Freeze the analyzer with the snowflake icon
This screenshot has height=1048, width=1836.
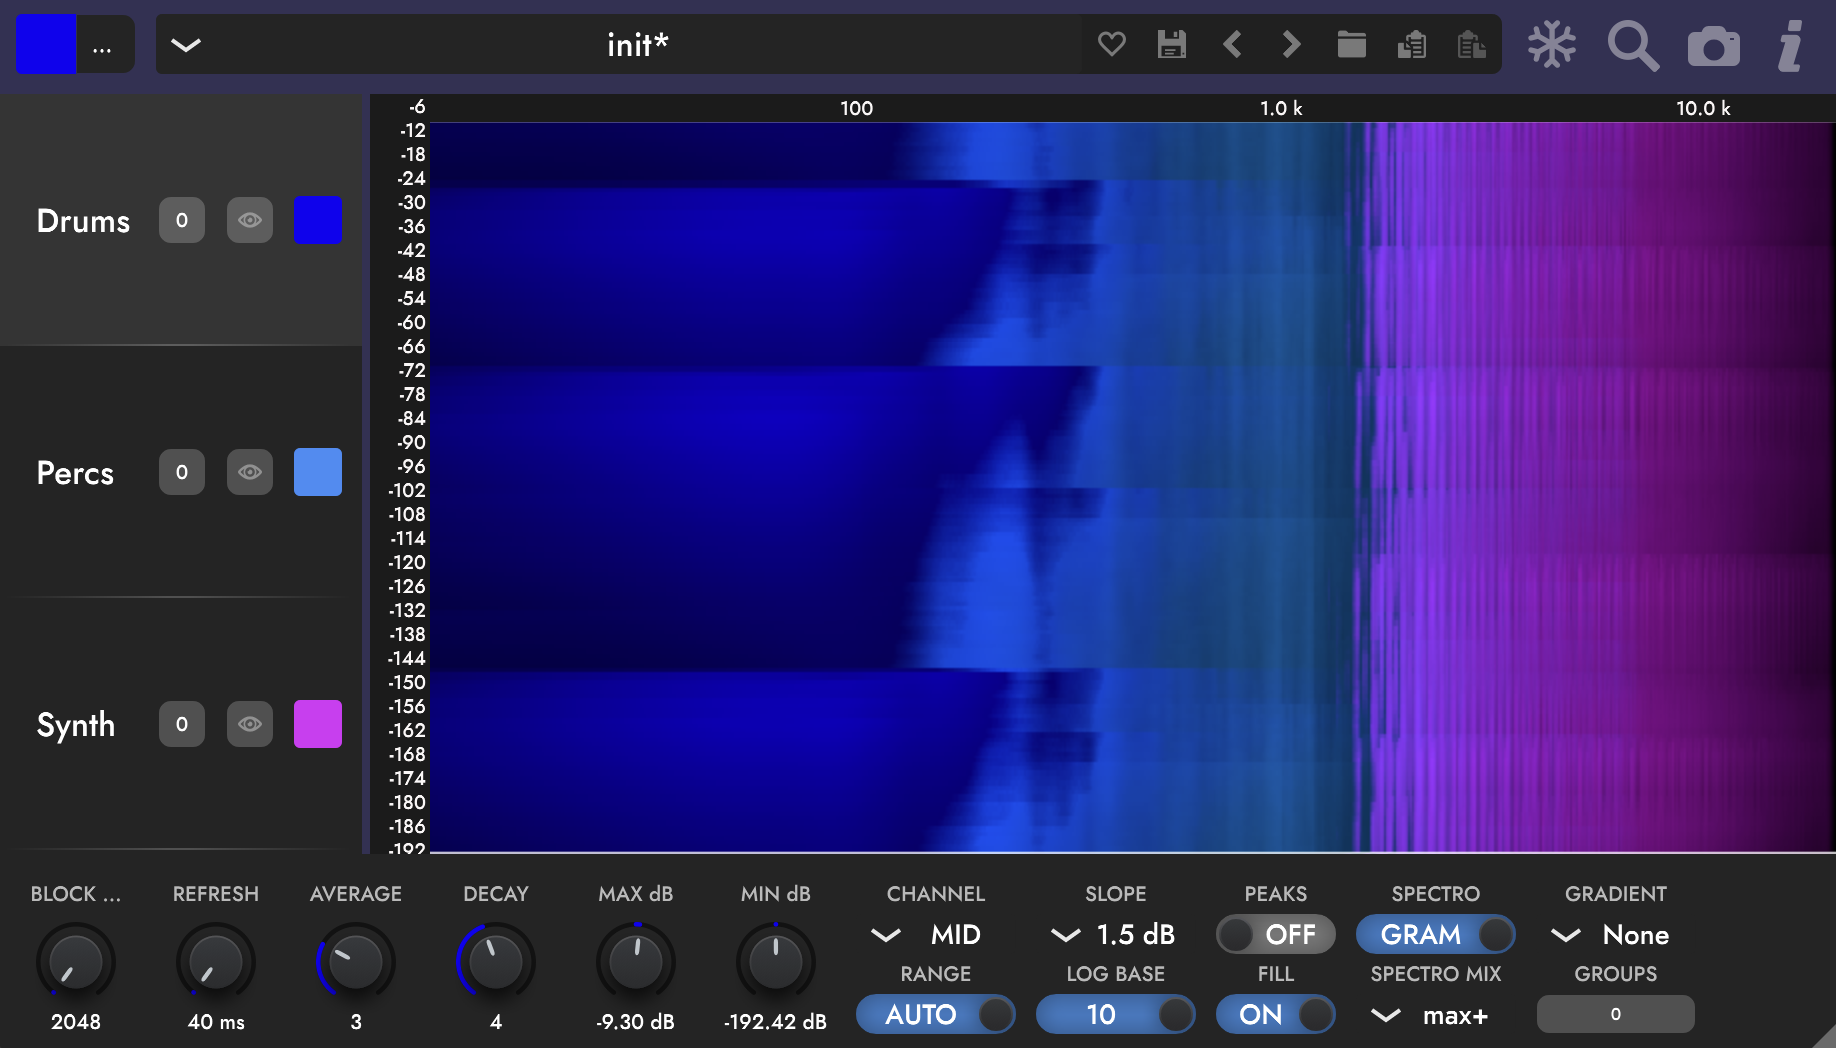1551,44
